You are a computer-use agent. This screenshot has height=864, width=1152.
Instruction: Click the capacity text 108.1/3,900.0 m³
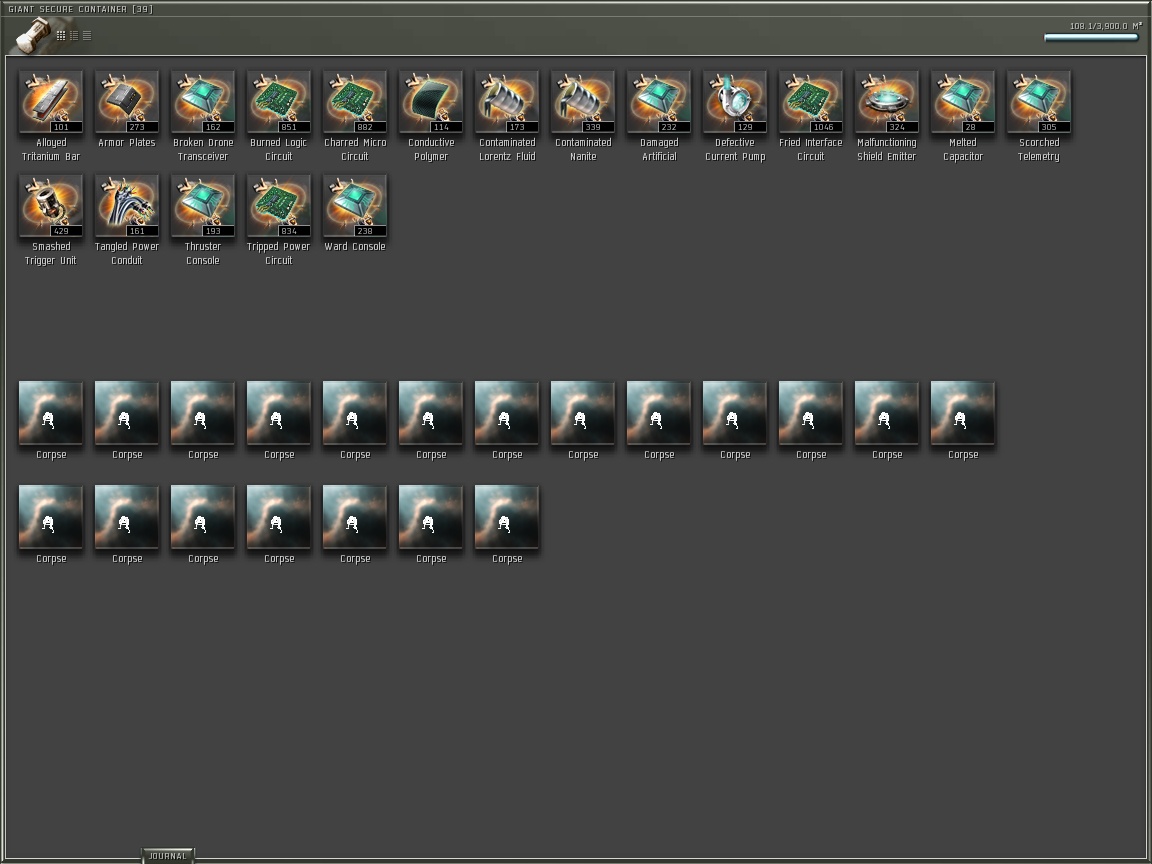click(x=1106, y=26)
